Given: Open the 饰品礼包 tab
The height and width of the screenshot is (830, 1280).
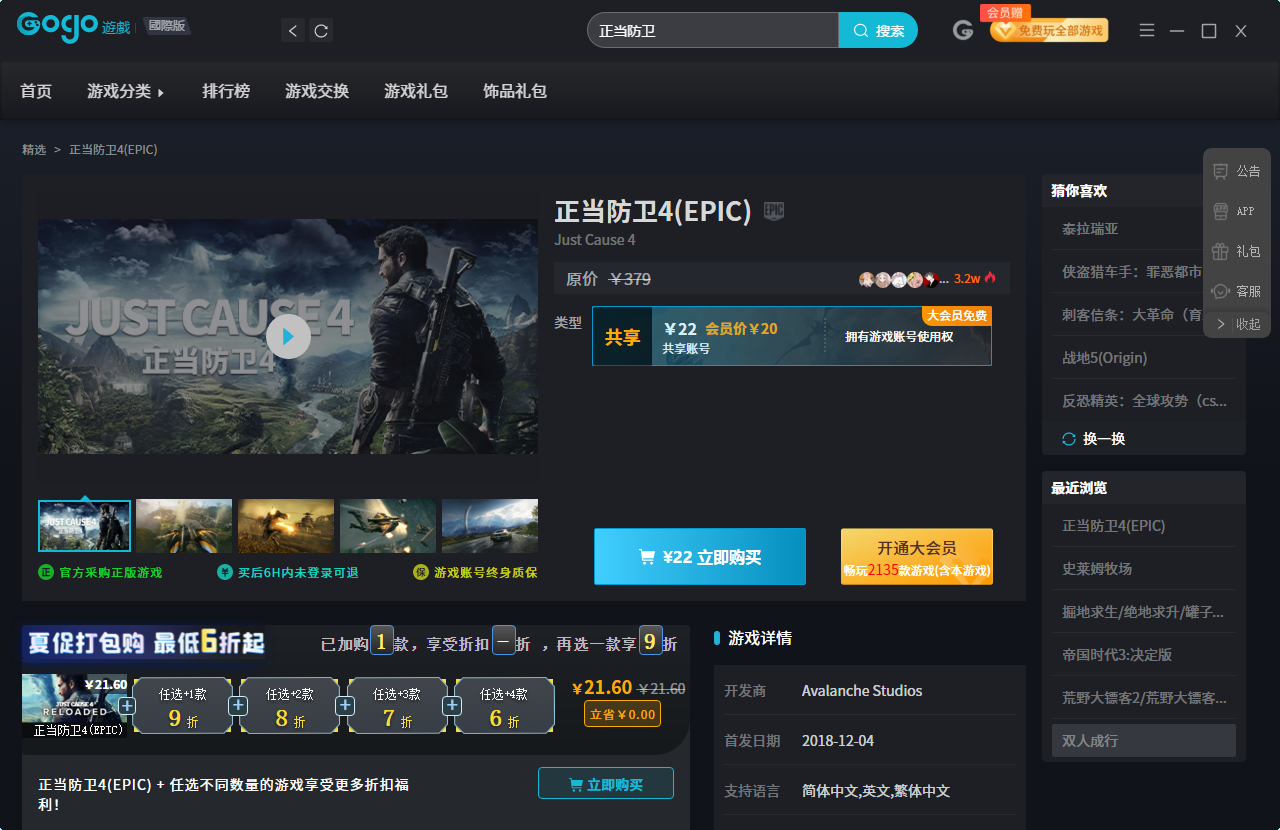Looking at the screenshot, I should click(515, 91).
